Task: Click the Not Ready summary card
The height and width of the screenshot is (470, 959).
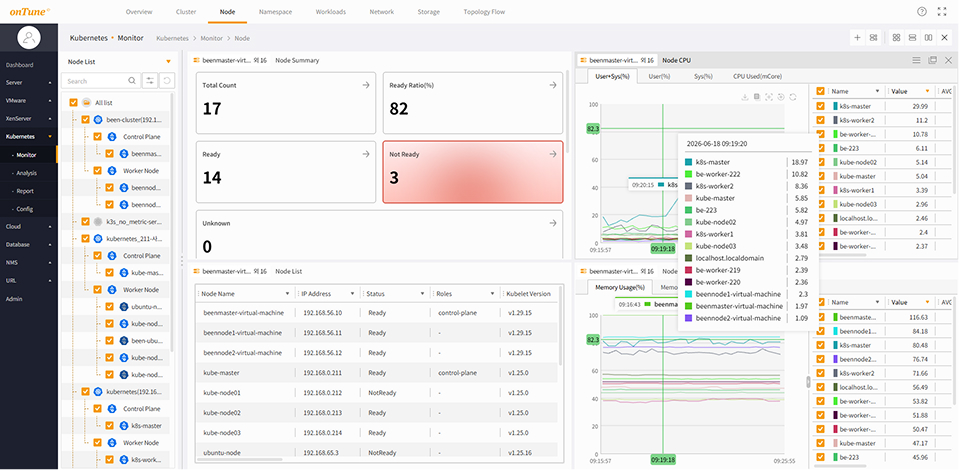Action: click(473, 172)
